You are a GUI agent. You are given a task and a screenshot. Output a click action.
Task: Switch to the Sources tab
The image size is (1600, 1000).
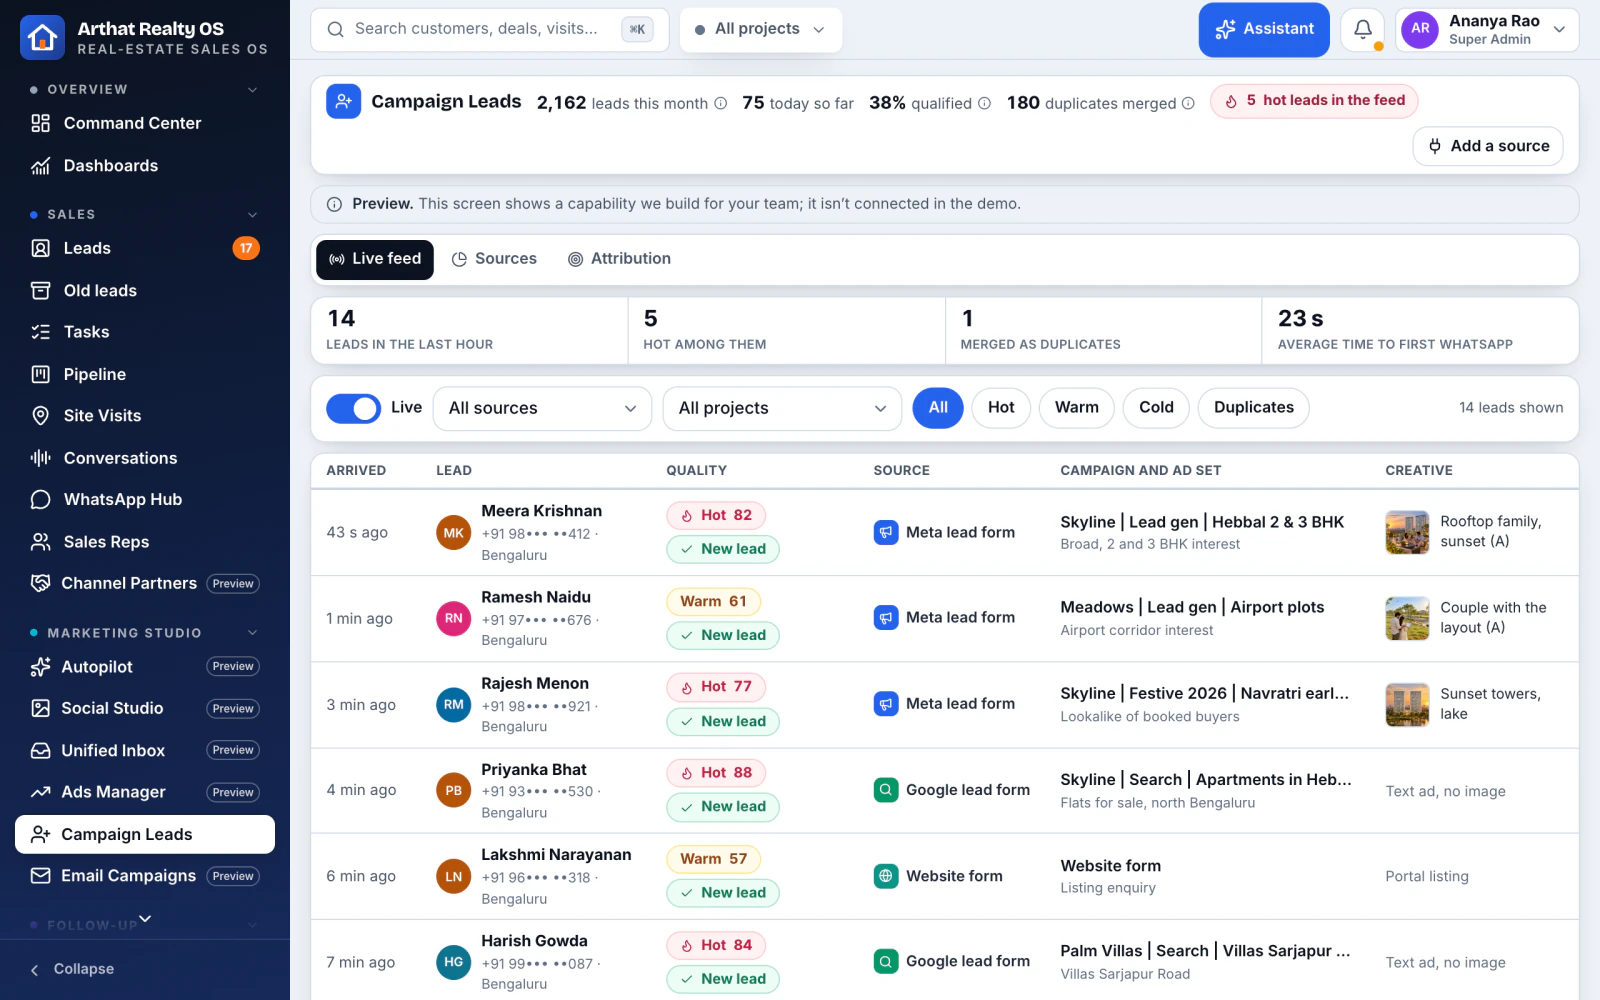[x=494, y=259]
